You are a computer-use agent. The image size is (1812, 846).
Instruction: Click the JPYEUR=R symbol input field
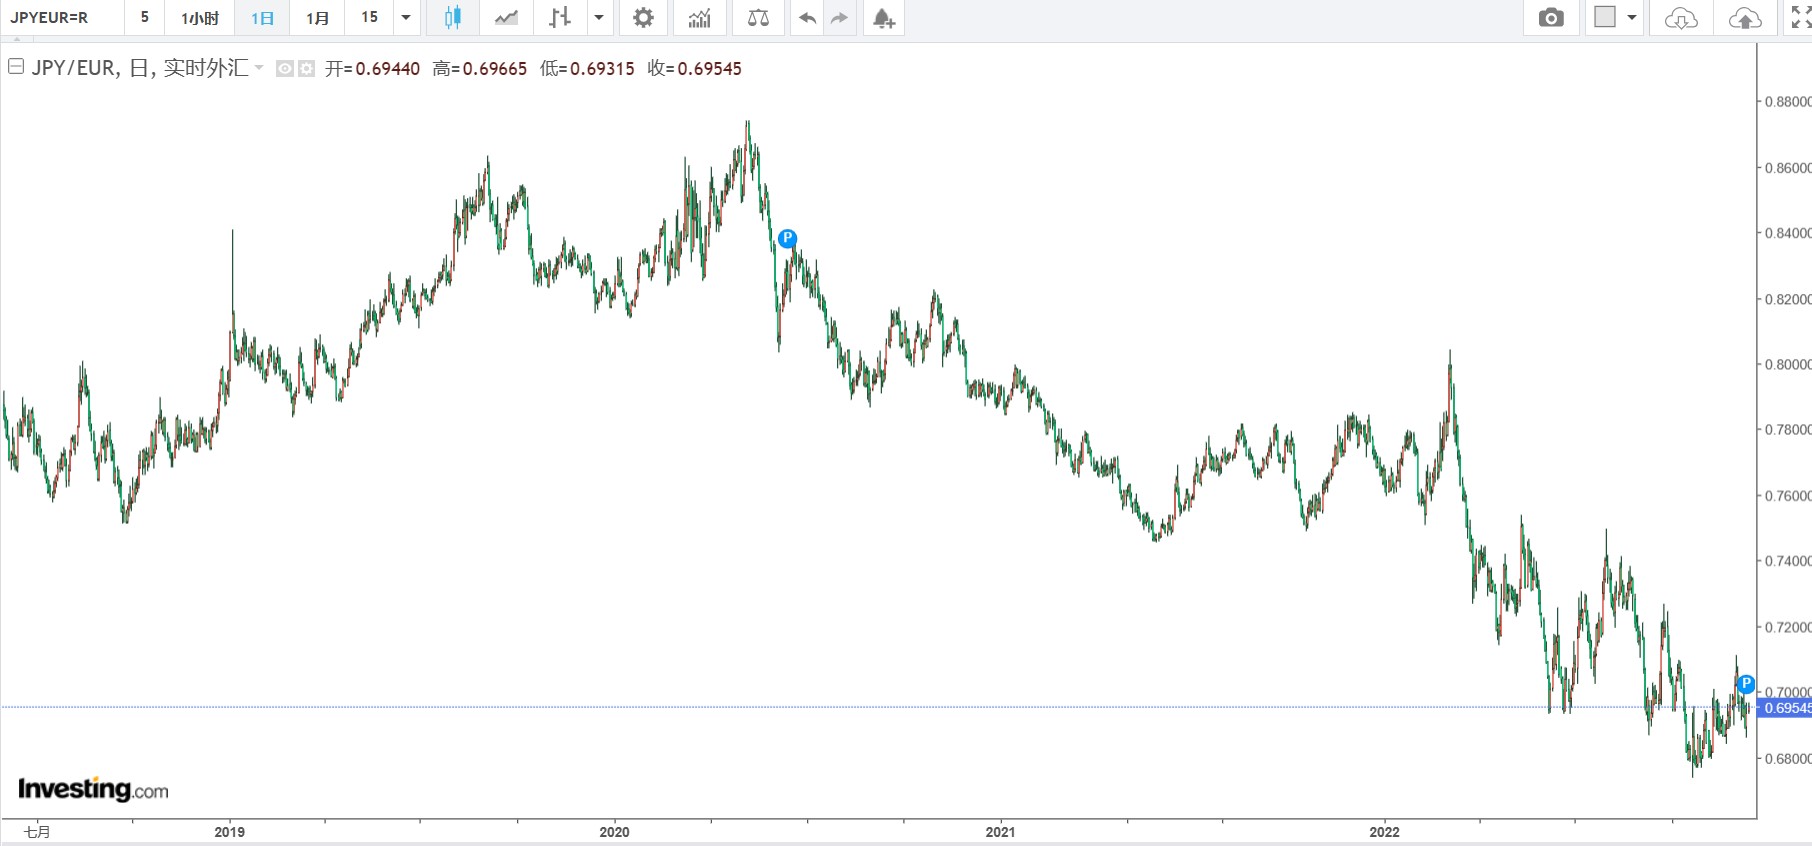[x=62, y=18]
